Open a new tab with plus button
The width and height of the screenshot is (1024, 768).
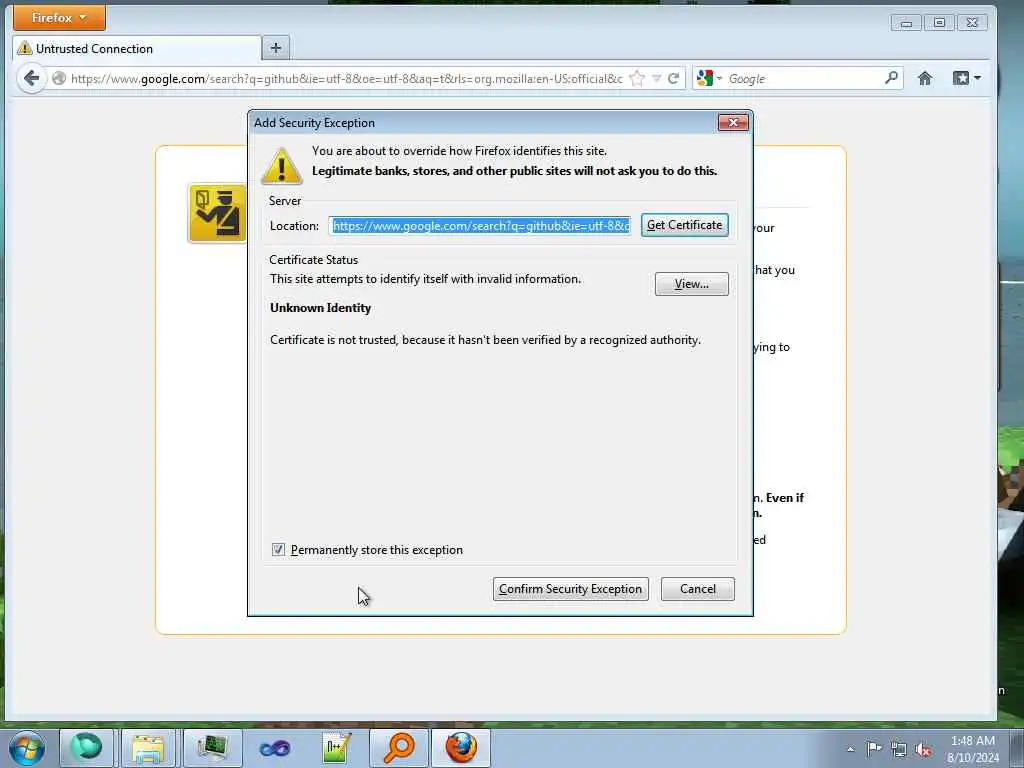tap(276, 48)
